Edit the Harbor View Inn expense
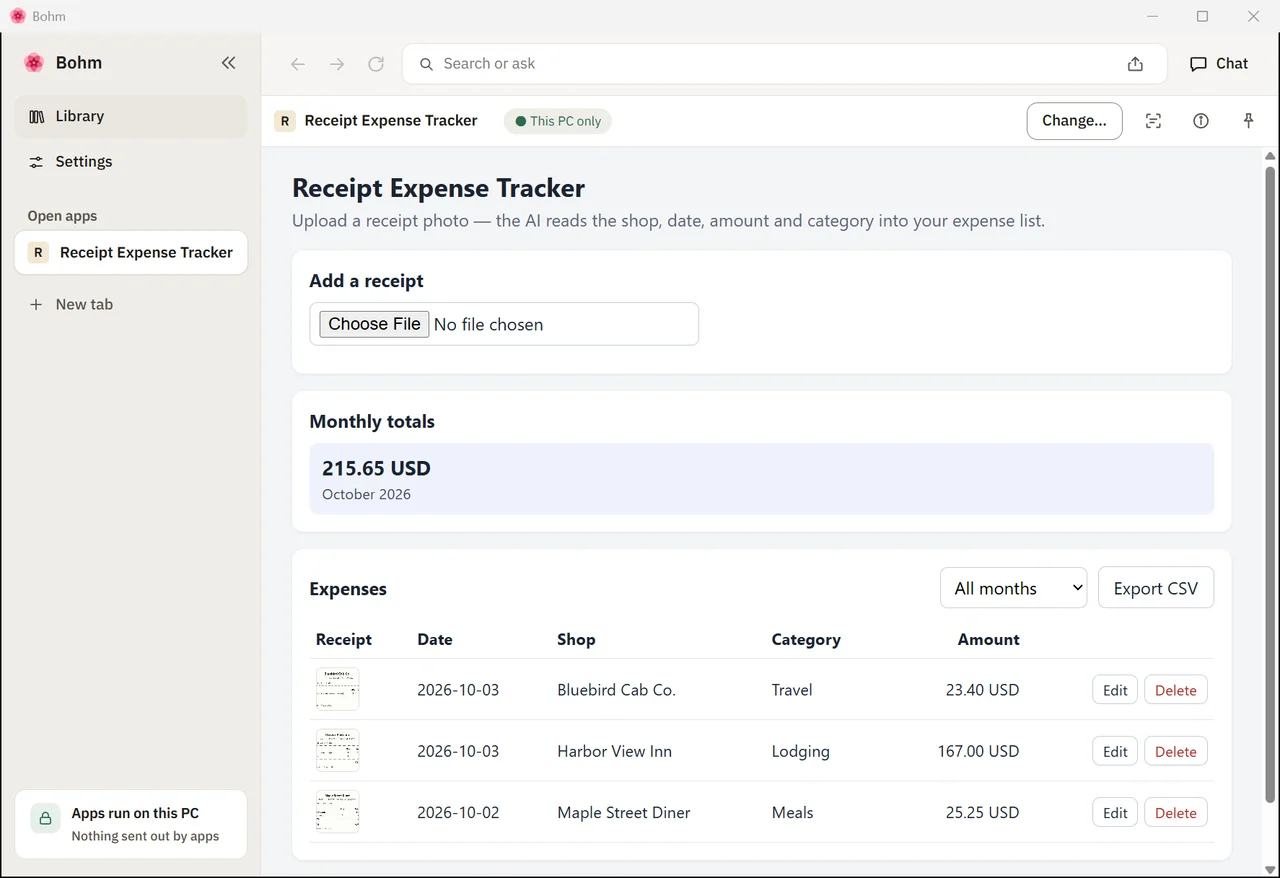 click(1115, 752)
